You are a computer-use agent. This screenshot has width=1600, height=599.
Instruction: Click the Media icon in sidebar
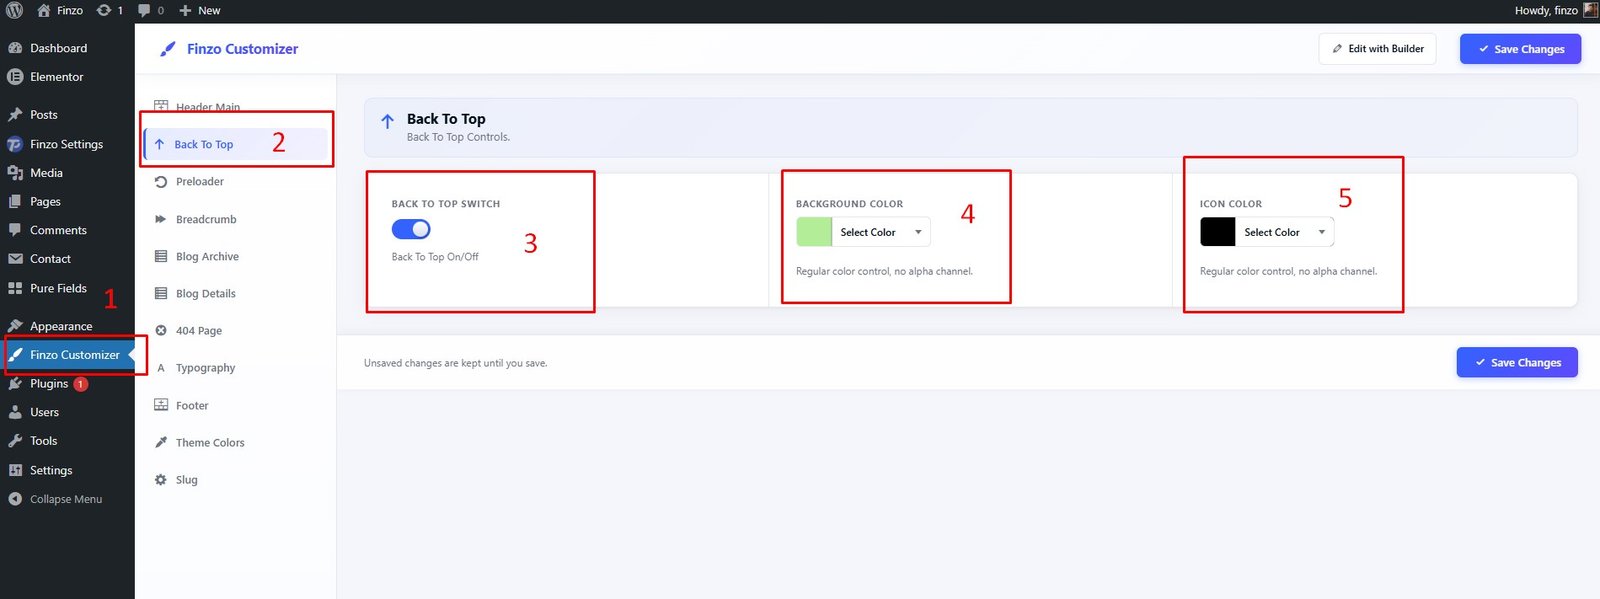[x=15, y=173]
